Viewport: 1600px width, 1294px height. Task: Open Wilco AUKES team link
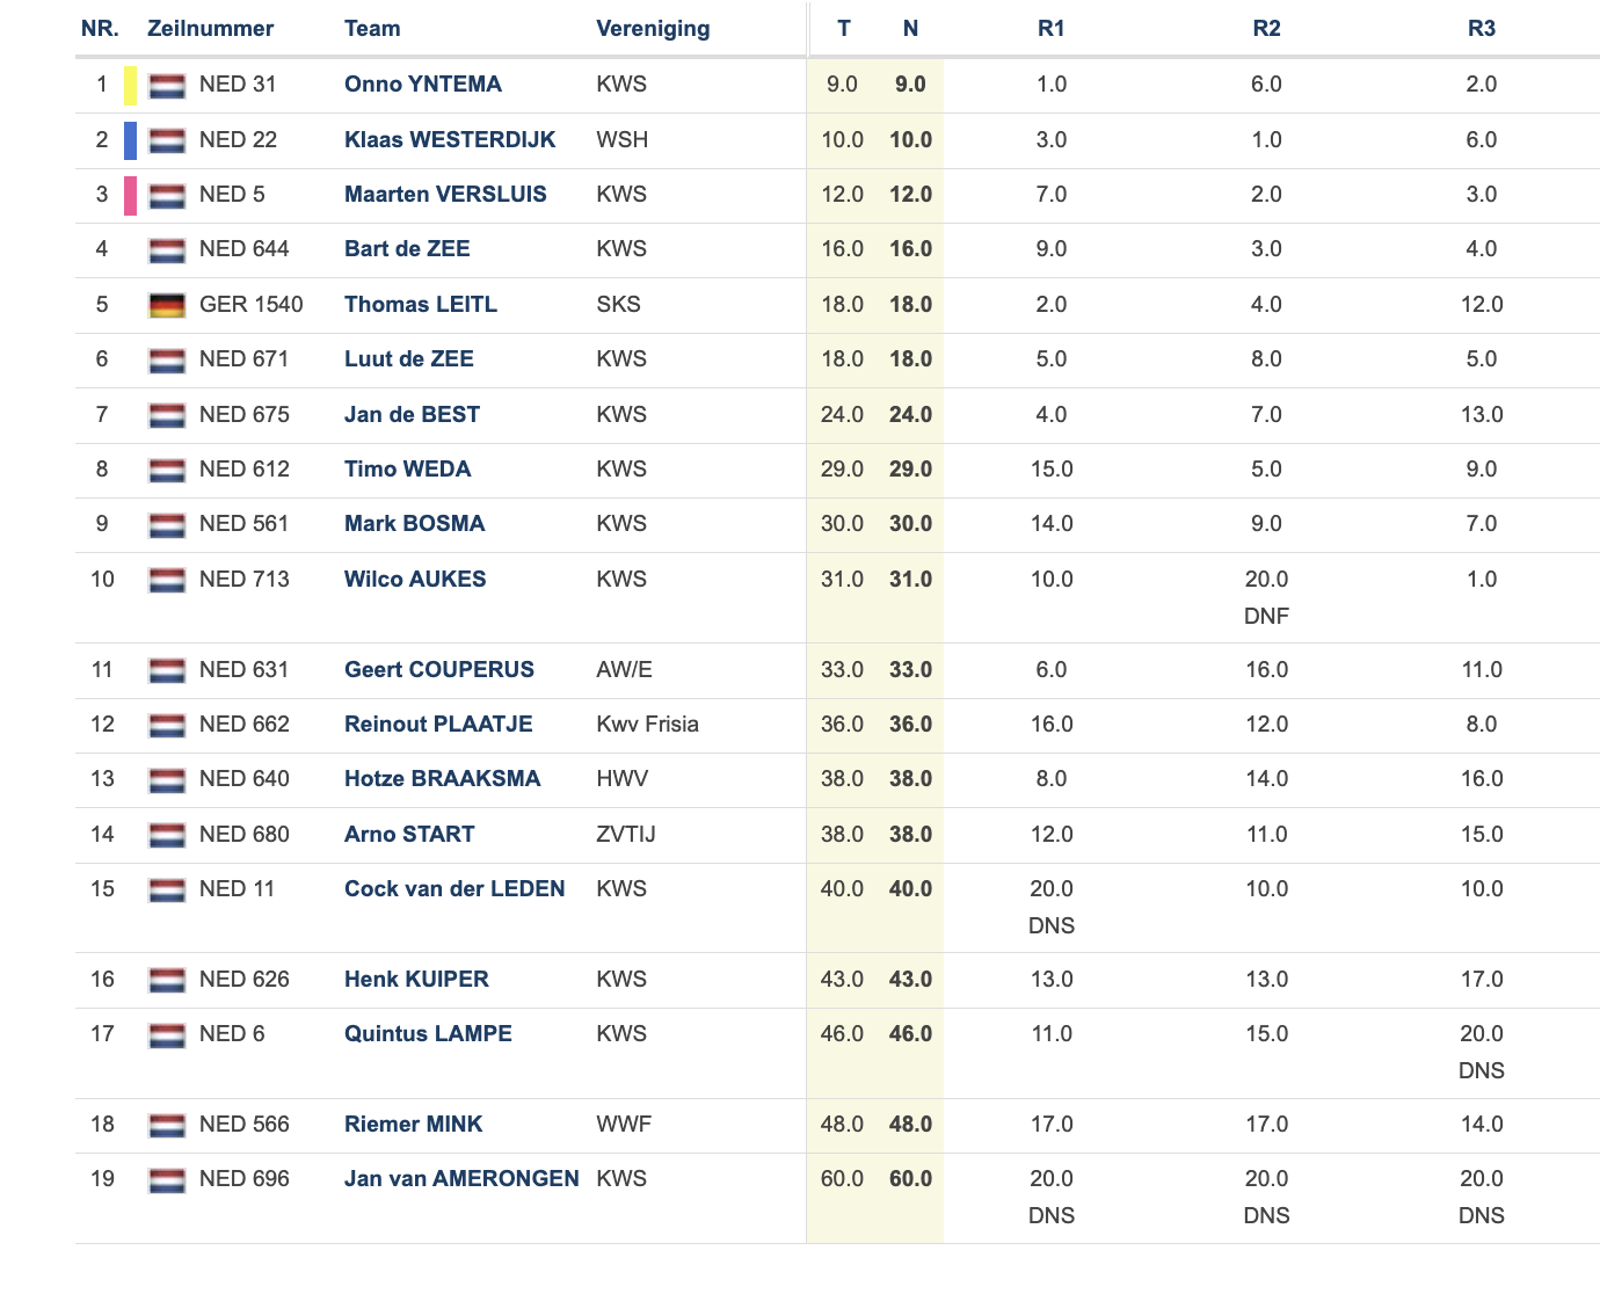pos(415,579)
